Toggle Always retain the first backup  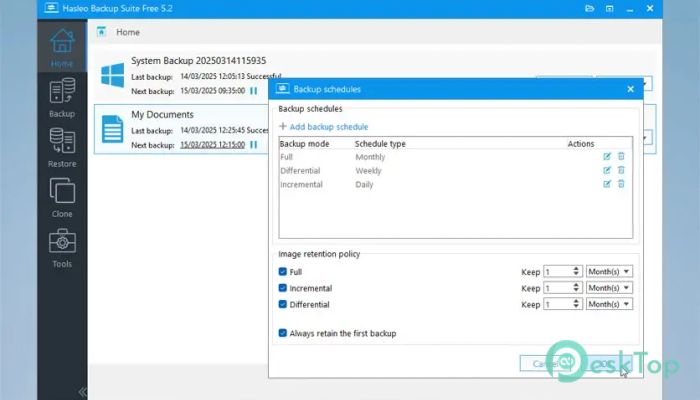point(283,333)
